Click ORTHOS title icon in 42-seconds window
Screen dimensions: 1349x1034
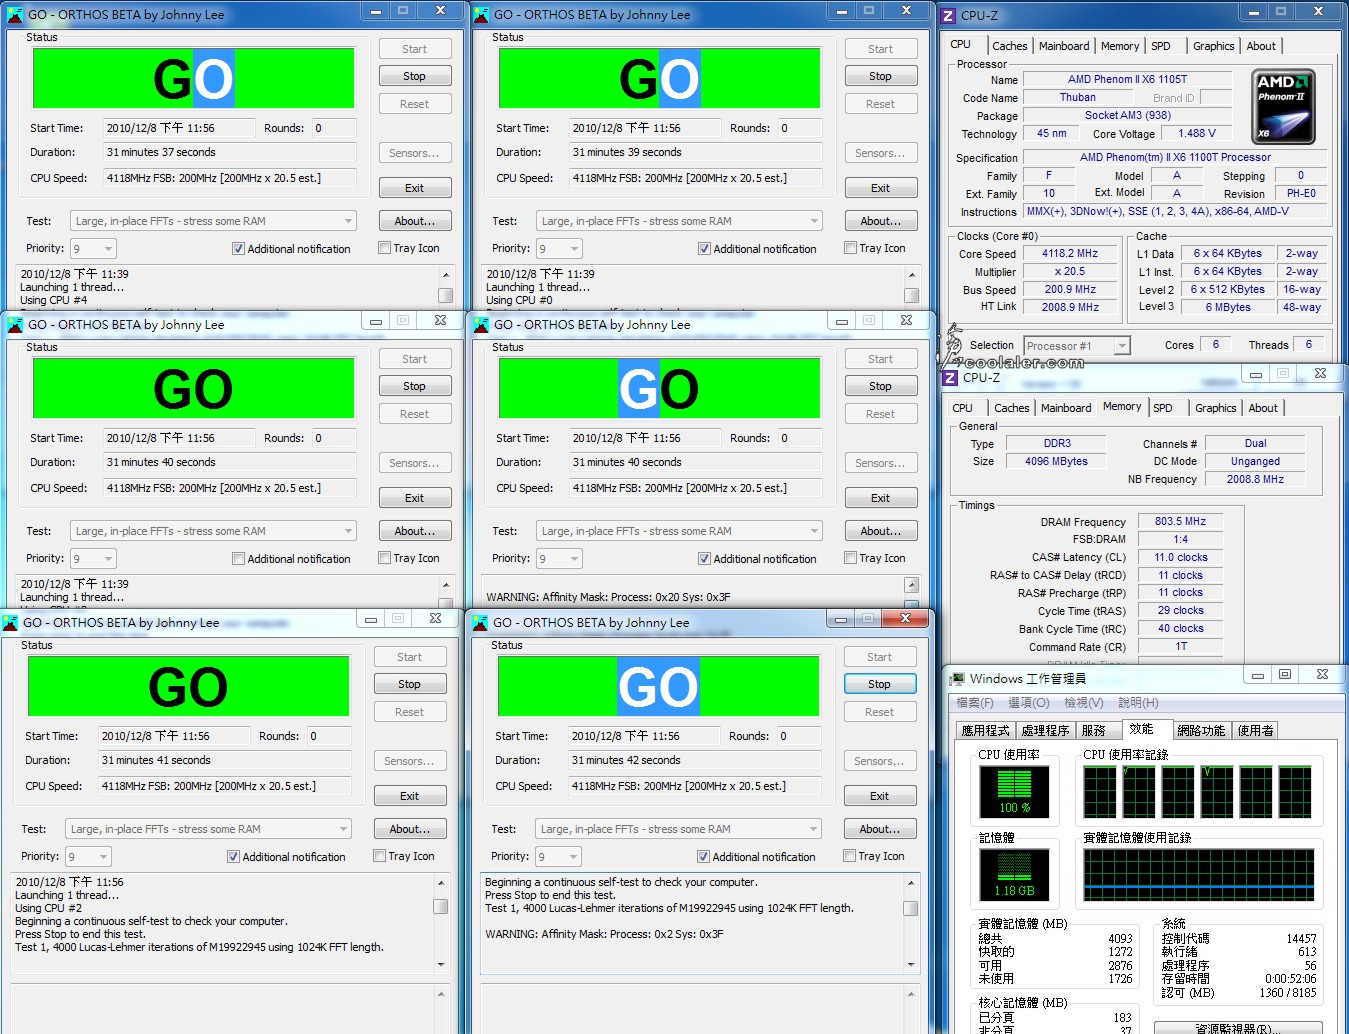[481, 623]
